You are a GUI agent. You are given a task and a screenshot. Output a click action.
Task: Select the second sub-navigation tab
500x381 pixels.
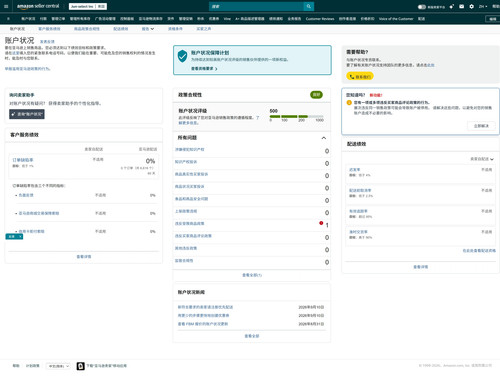(49, 29)
